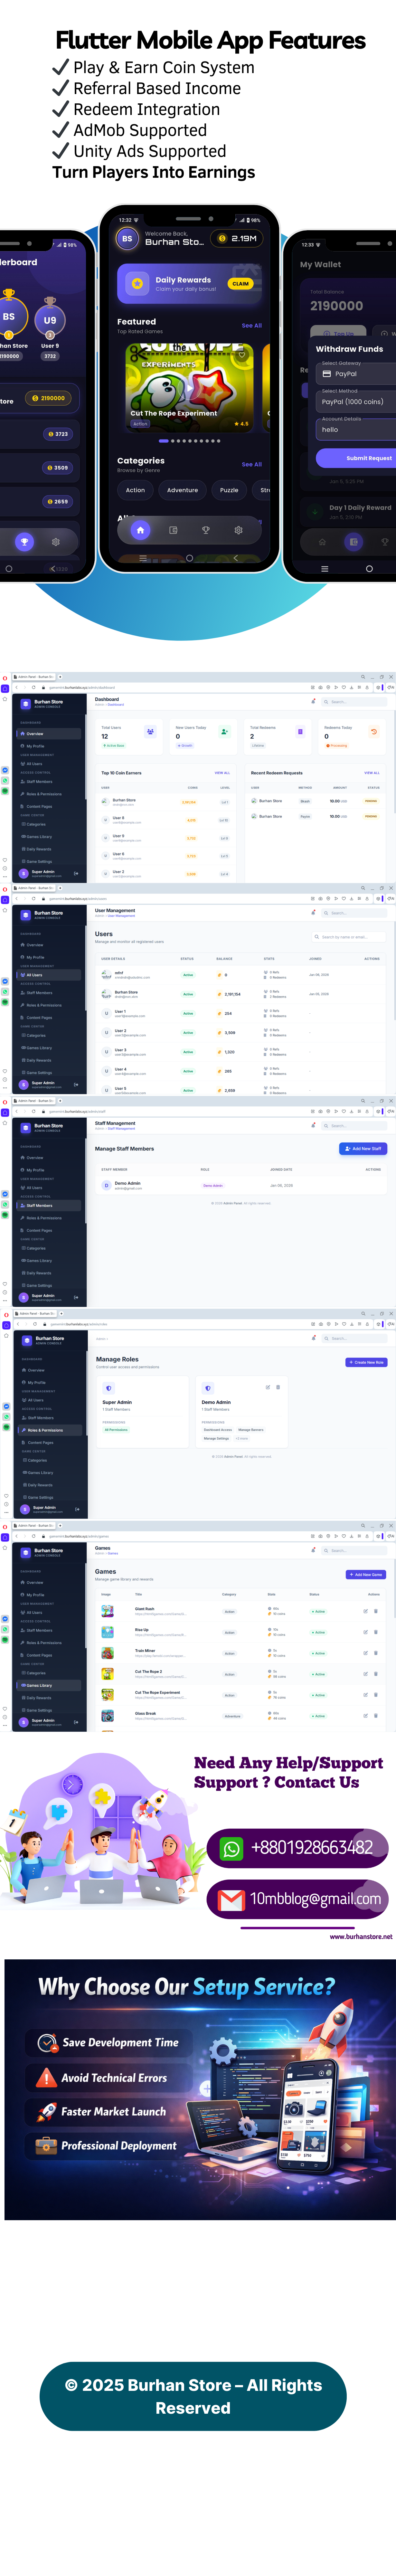Tap the trophy icon in center phone navigation
This screenshot has height=2576, width=396.
click(x=206, y=530)
